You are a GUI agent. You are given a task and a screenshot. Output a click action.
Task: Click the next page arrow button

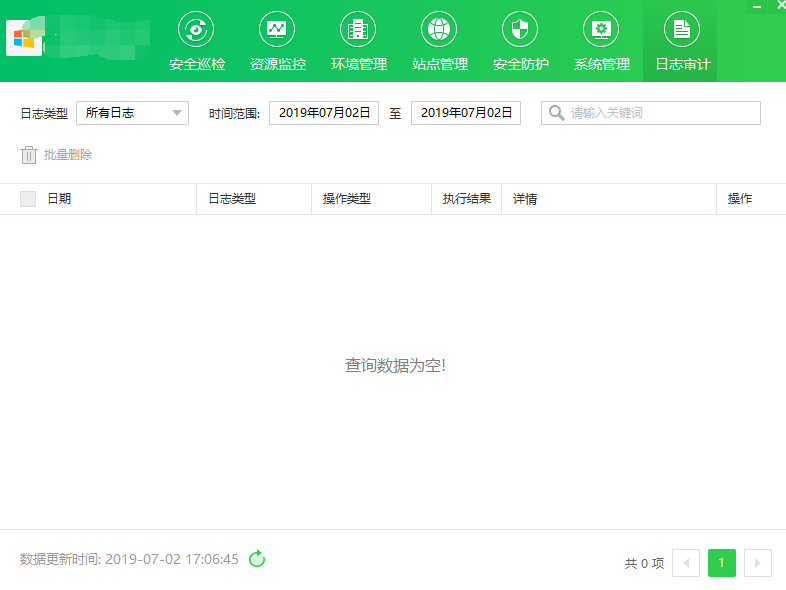(758, 563)
